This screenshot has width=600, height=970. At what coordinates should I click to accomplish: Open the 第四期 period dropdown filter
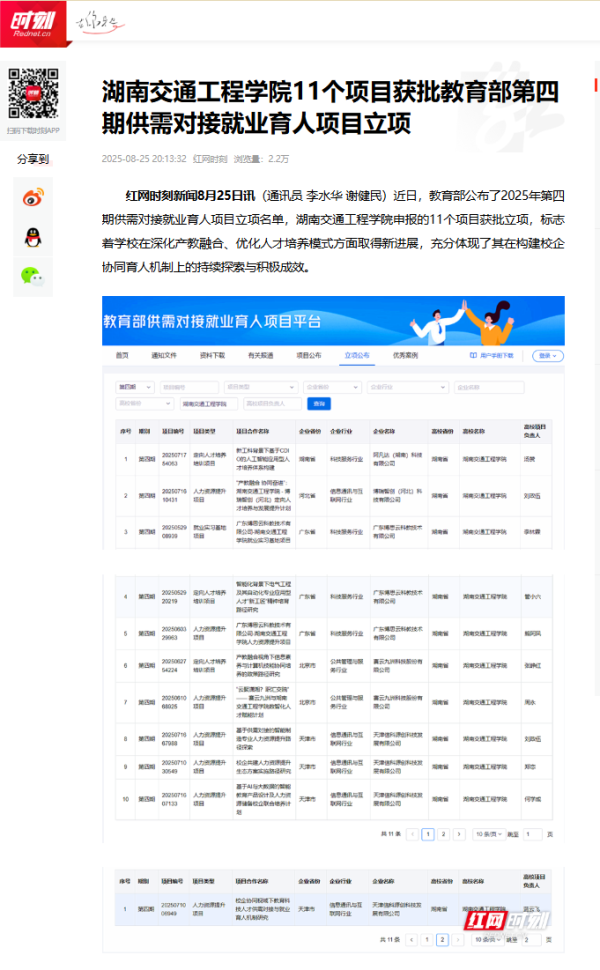point(134,387)
